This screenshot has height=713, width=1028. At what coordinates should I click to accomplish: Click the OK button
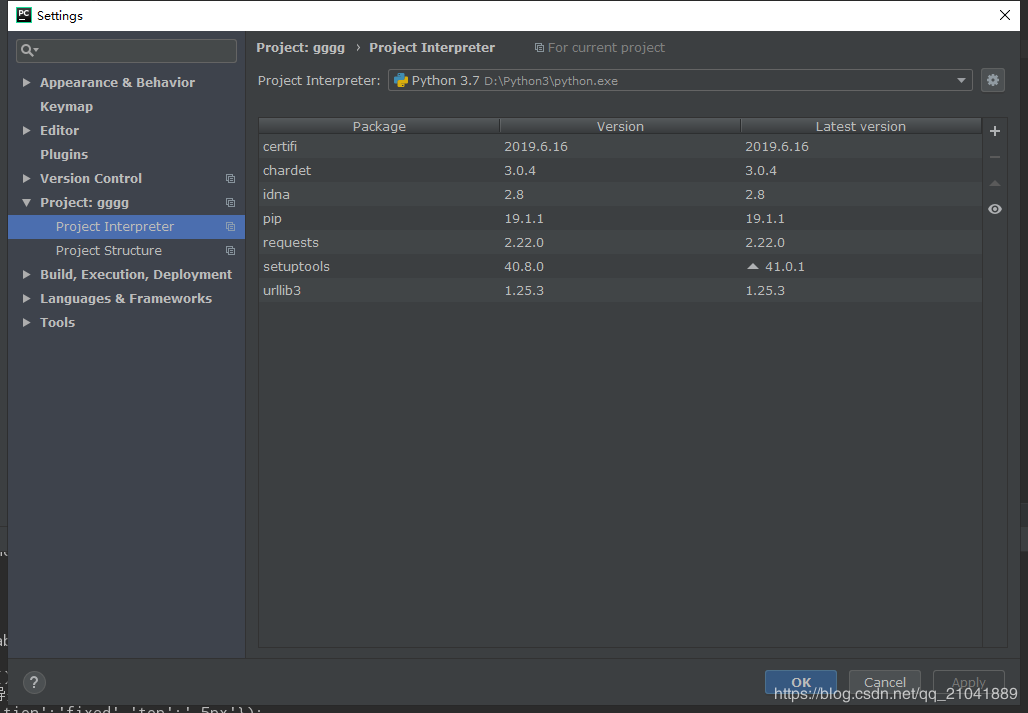(800, 682)
